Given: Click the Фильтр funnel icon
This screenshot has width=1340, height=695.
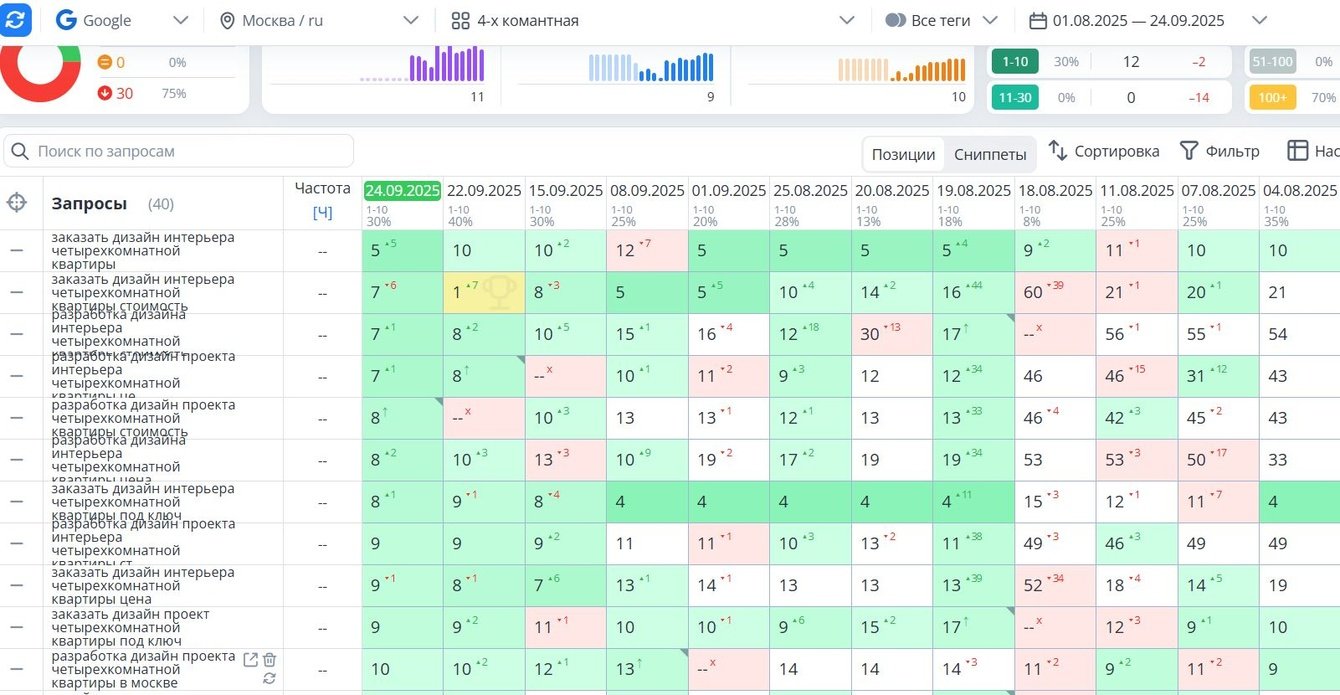Looking at the screenshot, I should click(x=1189, y=151).
